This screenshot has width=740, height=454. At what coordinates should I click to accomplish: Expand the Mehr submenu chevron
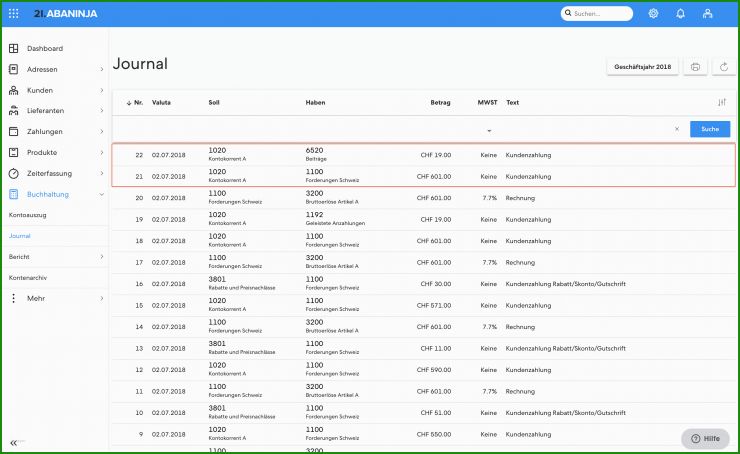click(101, 298)
